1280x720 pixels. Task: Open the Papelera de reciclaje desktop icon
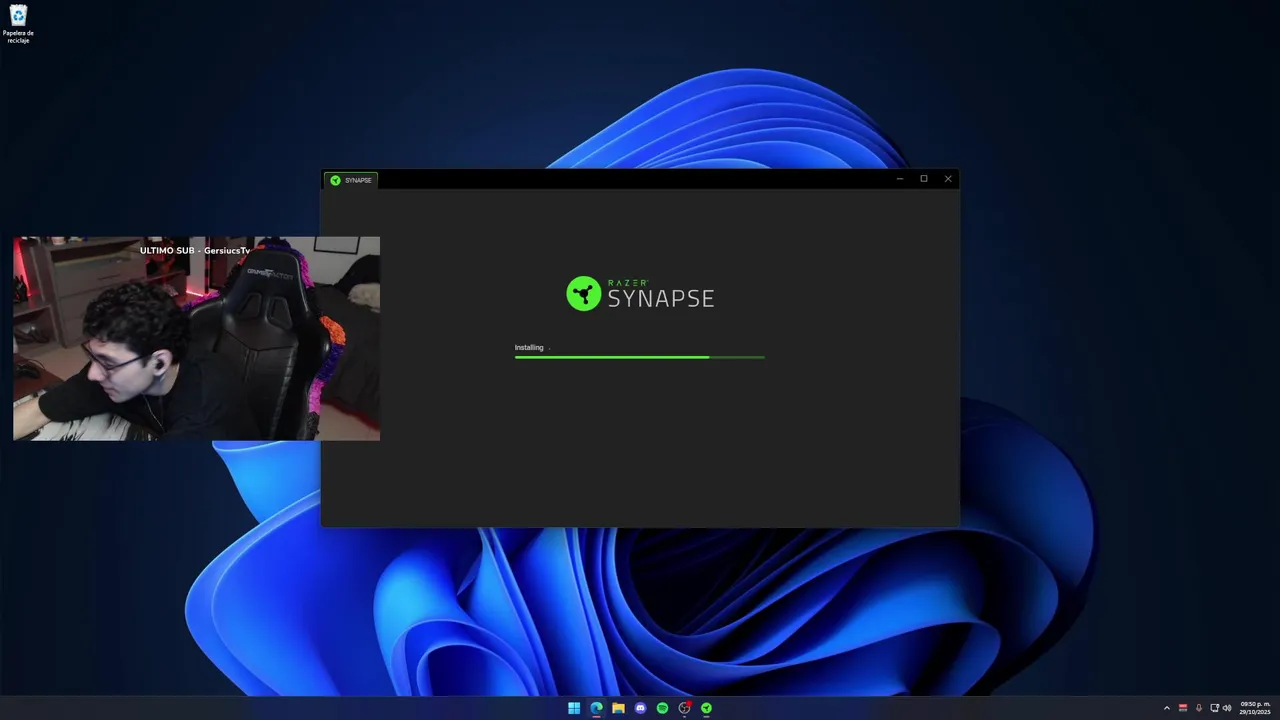coord(18,24)
